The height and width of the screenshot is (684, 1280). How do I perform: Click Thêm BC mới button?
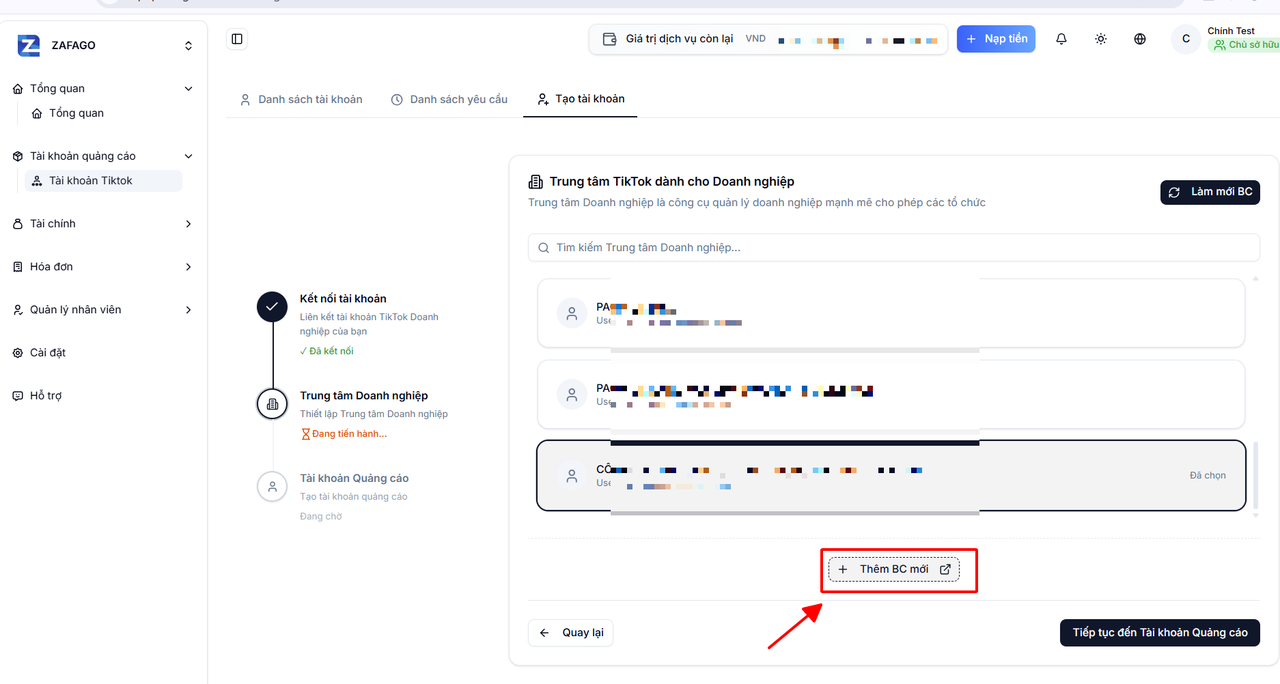point(894,569)
